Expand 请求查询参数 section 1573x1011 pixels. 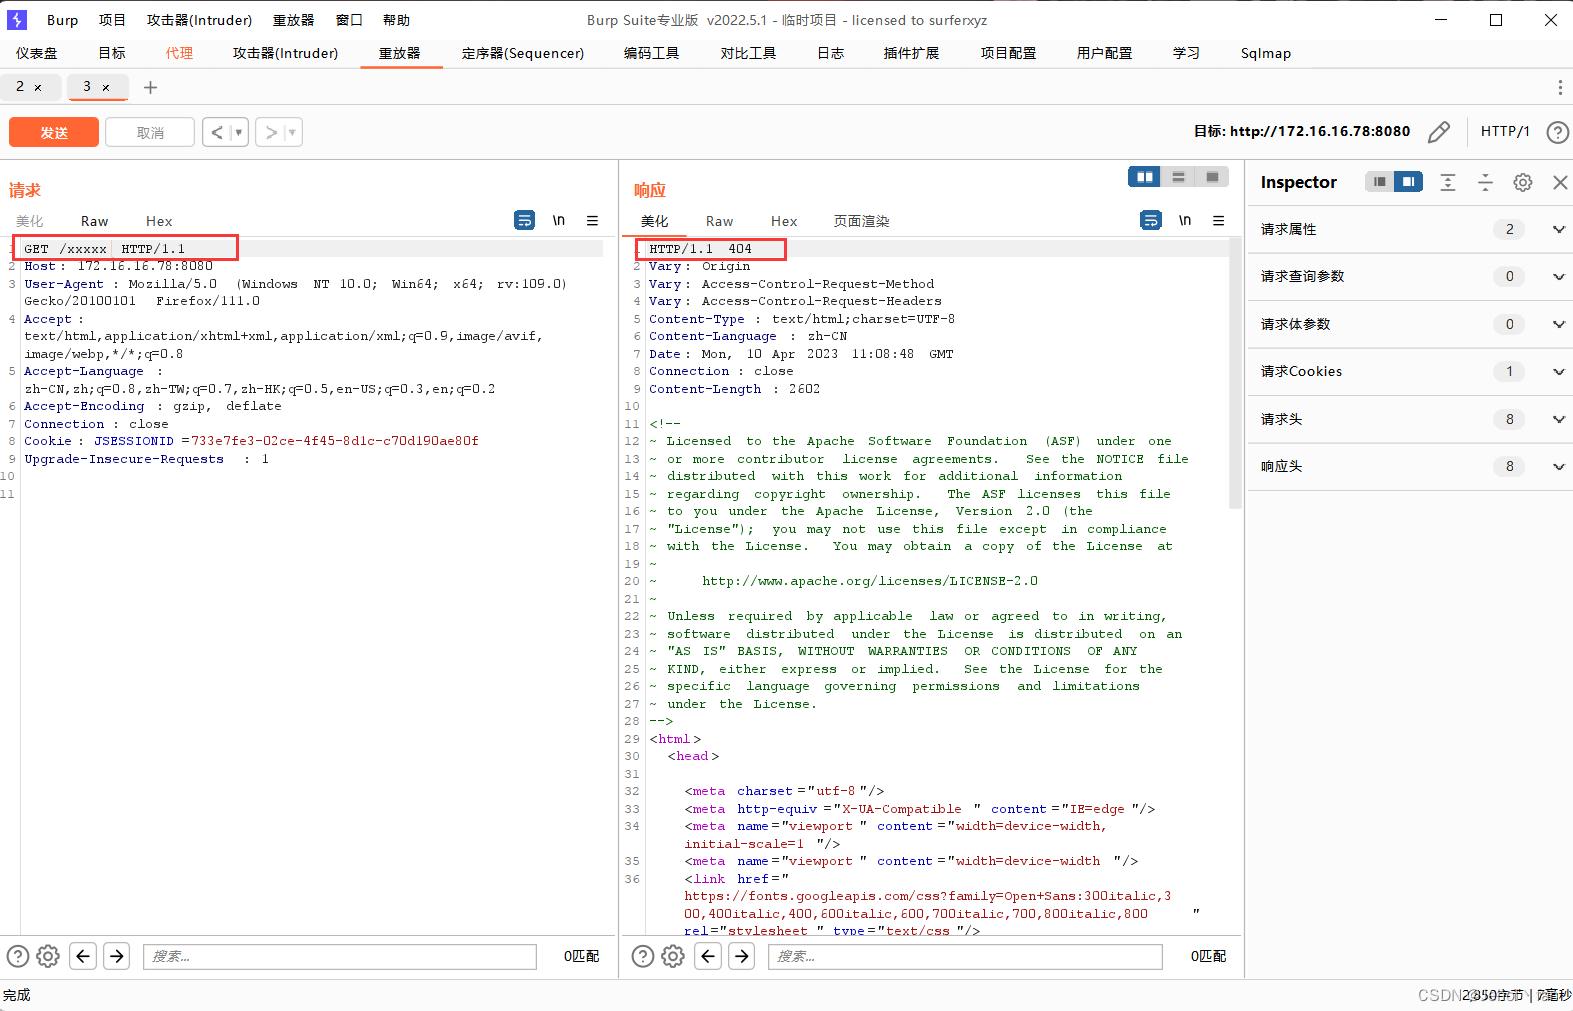pos(1559,277)
